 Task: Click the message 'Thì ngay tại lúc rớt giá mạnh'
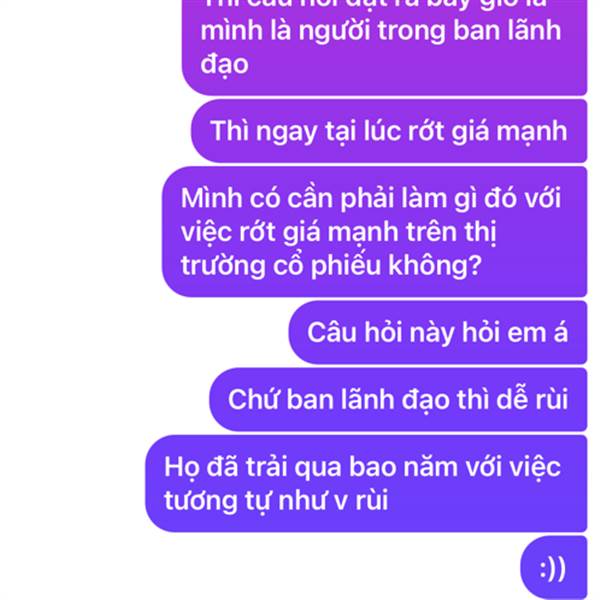pos(389,131)
